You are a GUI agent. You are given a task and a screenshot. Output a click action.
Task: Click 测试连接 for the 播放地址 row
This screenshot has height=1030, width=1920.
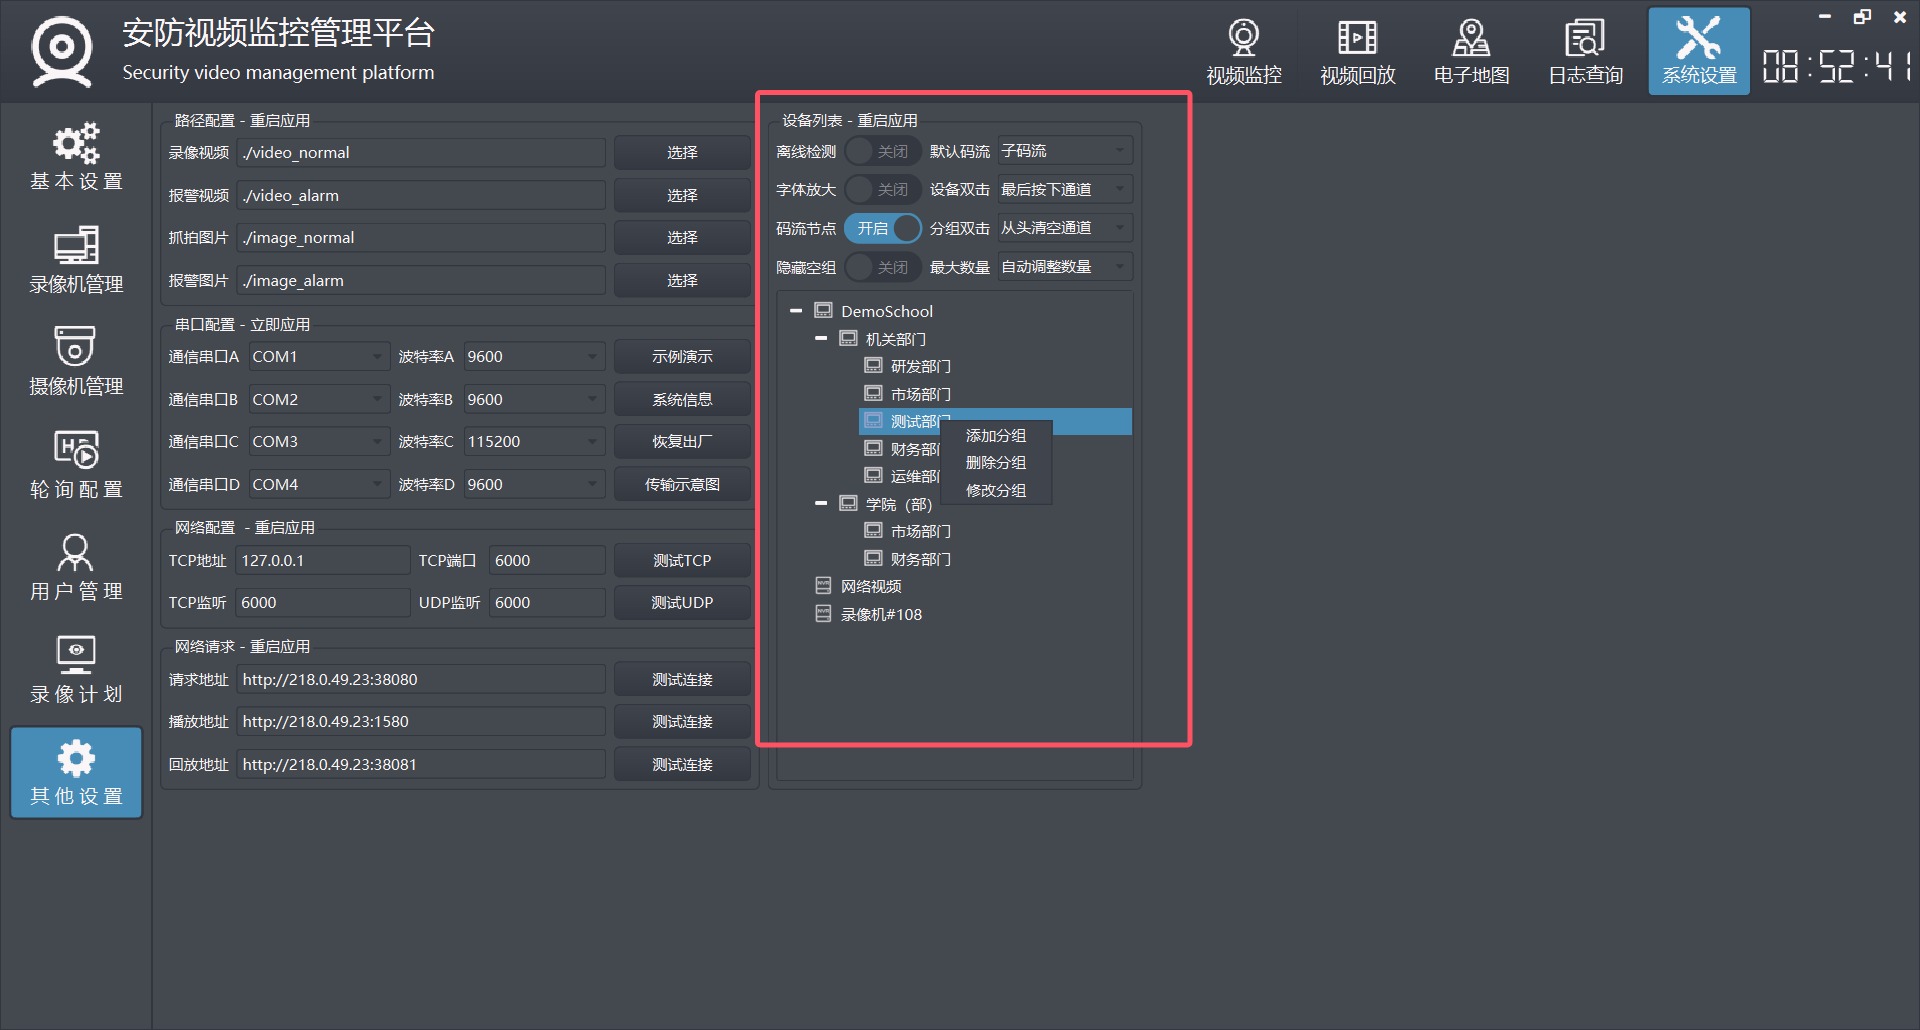coord(682,721)
